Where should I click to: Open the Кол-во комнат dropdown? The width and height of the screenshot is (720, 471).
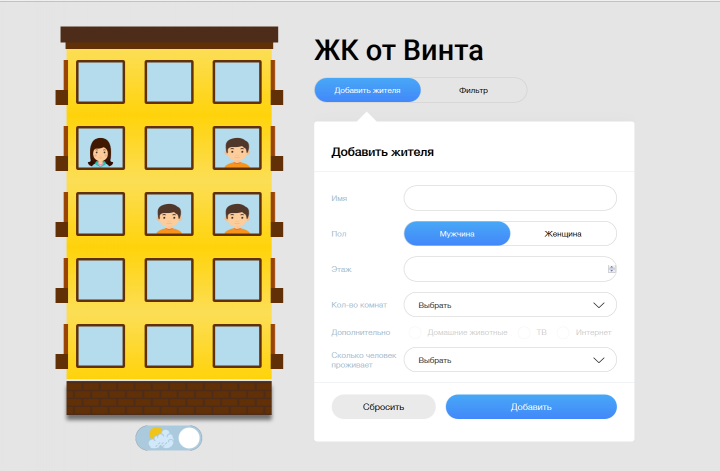[510, 305]
